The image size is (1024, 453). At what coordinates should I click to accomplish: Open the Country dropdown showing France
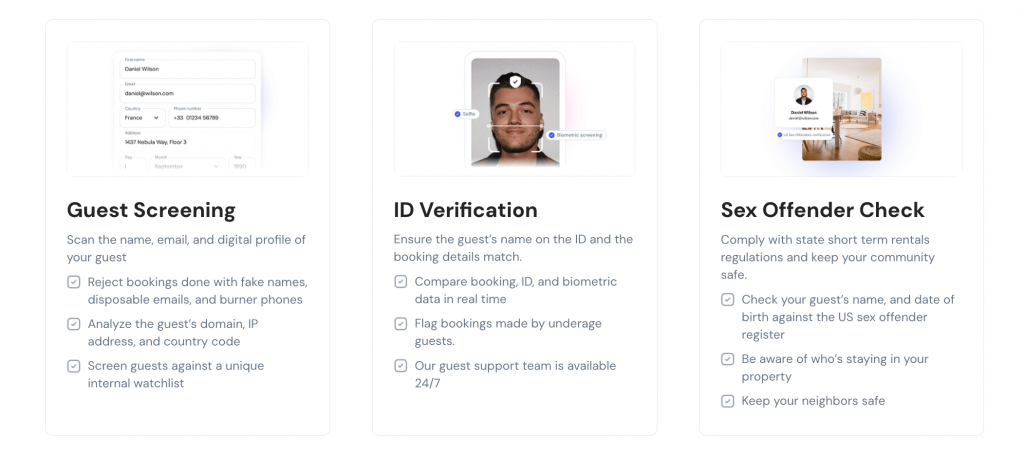pos(143,117)
